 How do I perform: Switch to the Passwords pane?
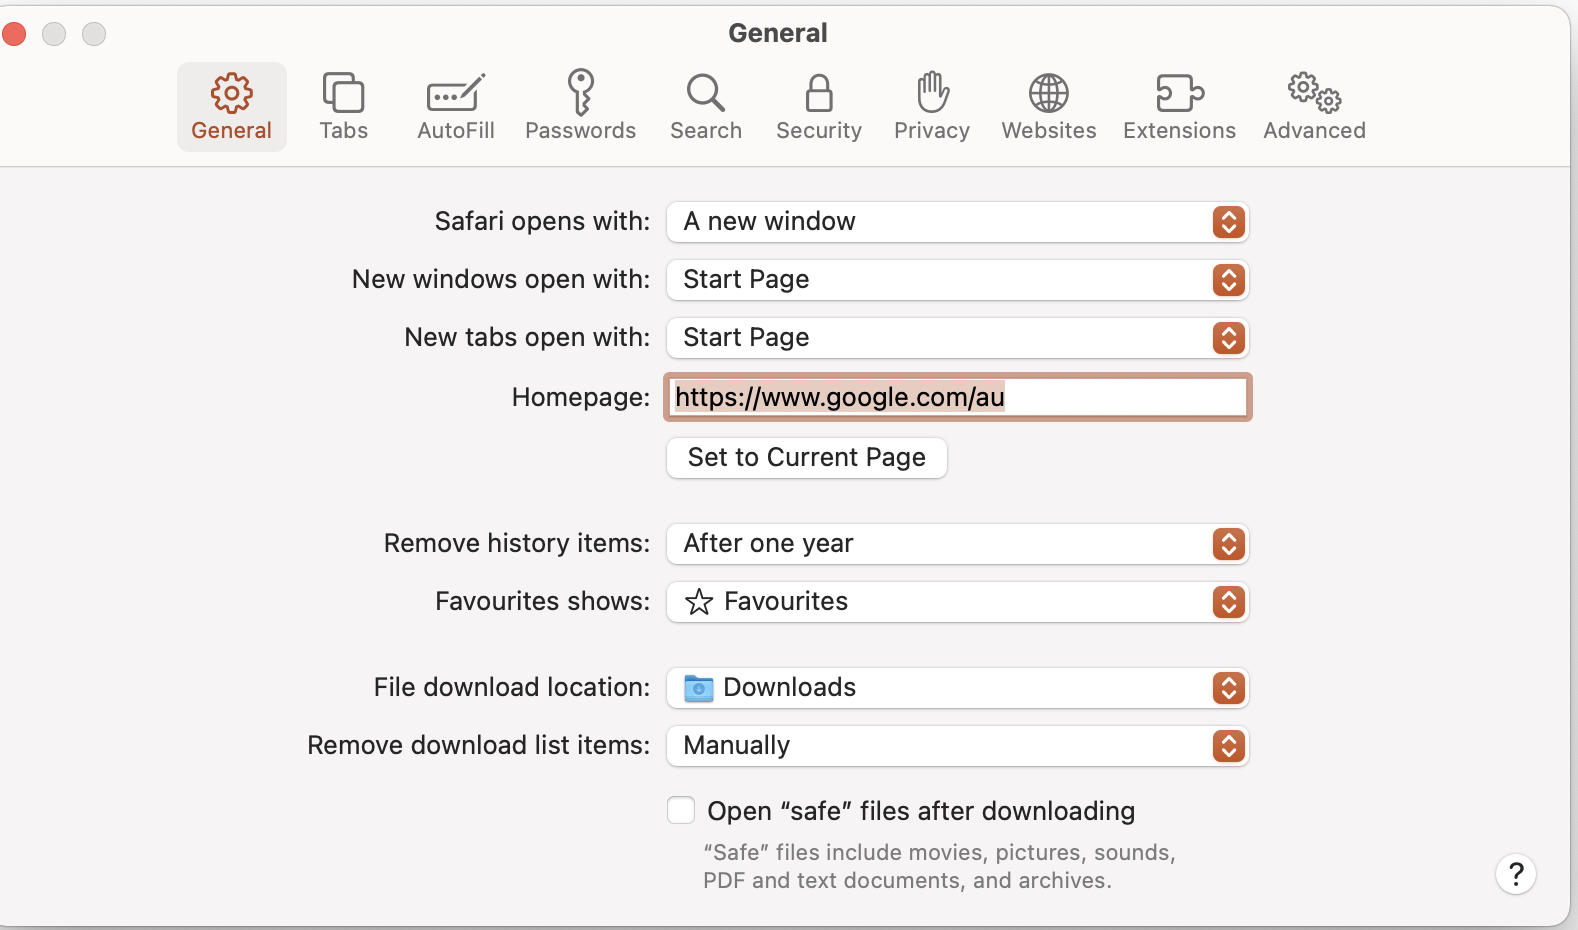click(580, 106)
